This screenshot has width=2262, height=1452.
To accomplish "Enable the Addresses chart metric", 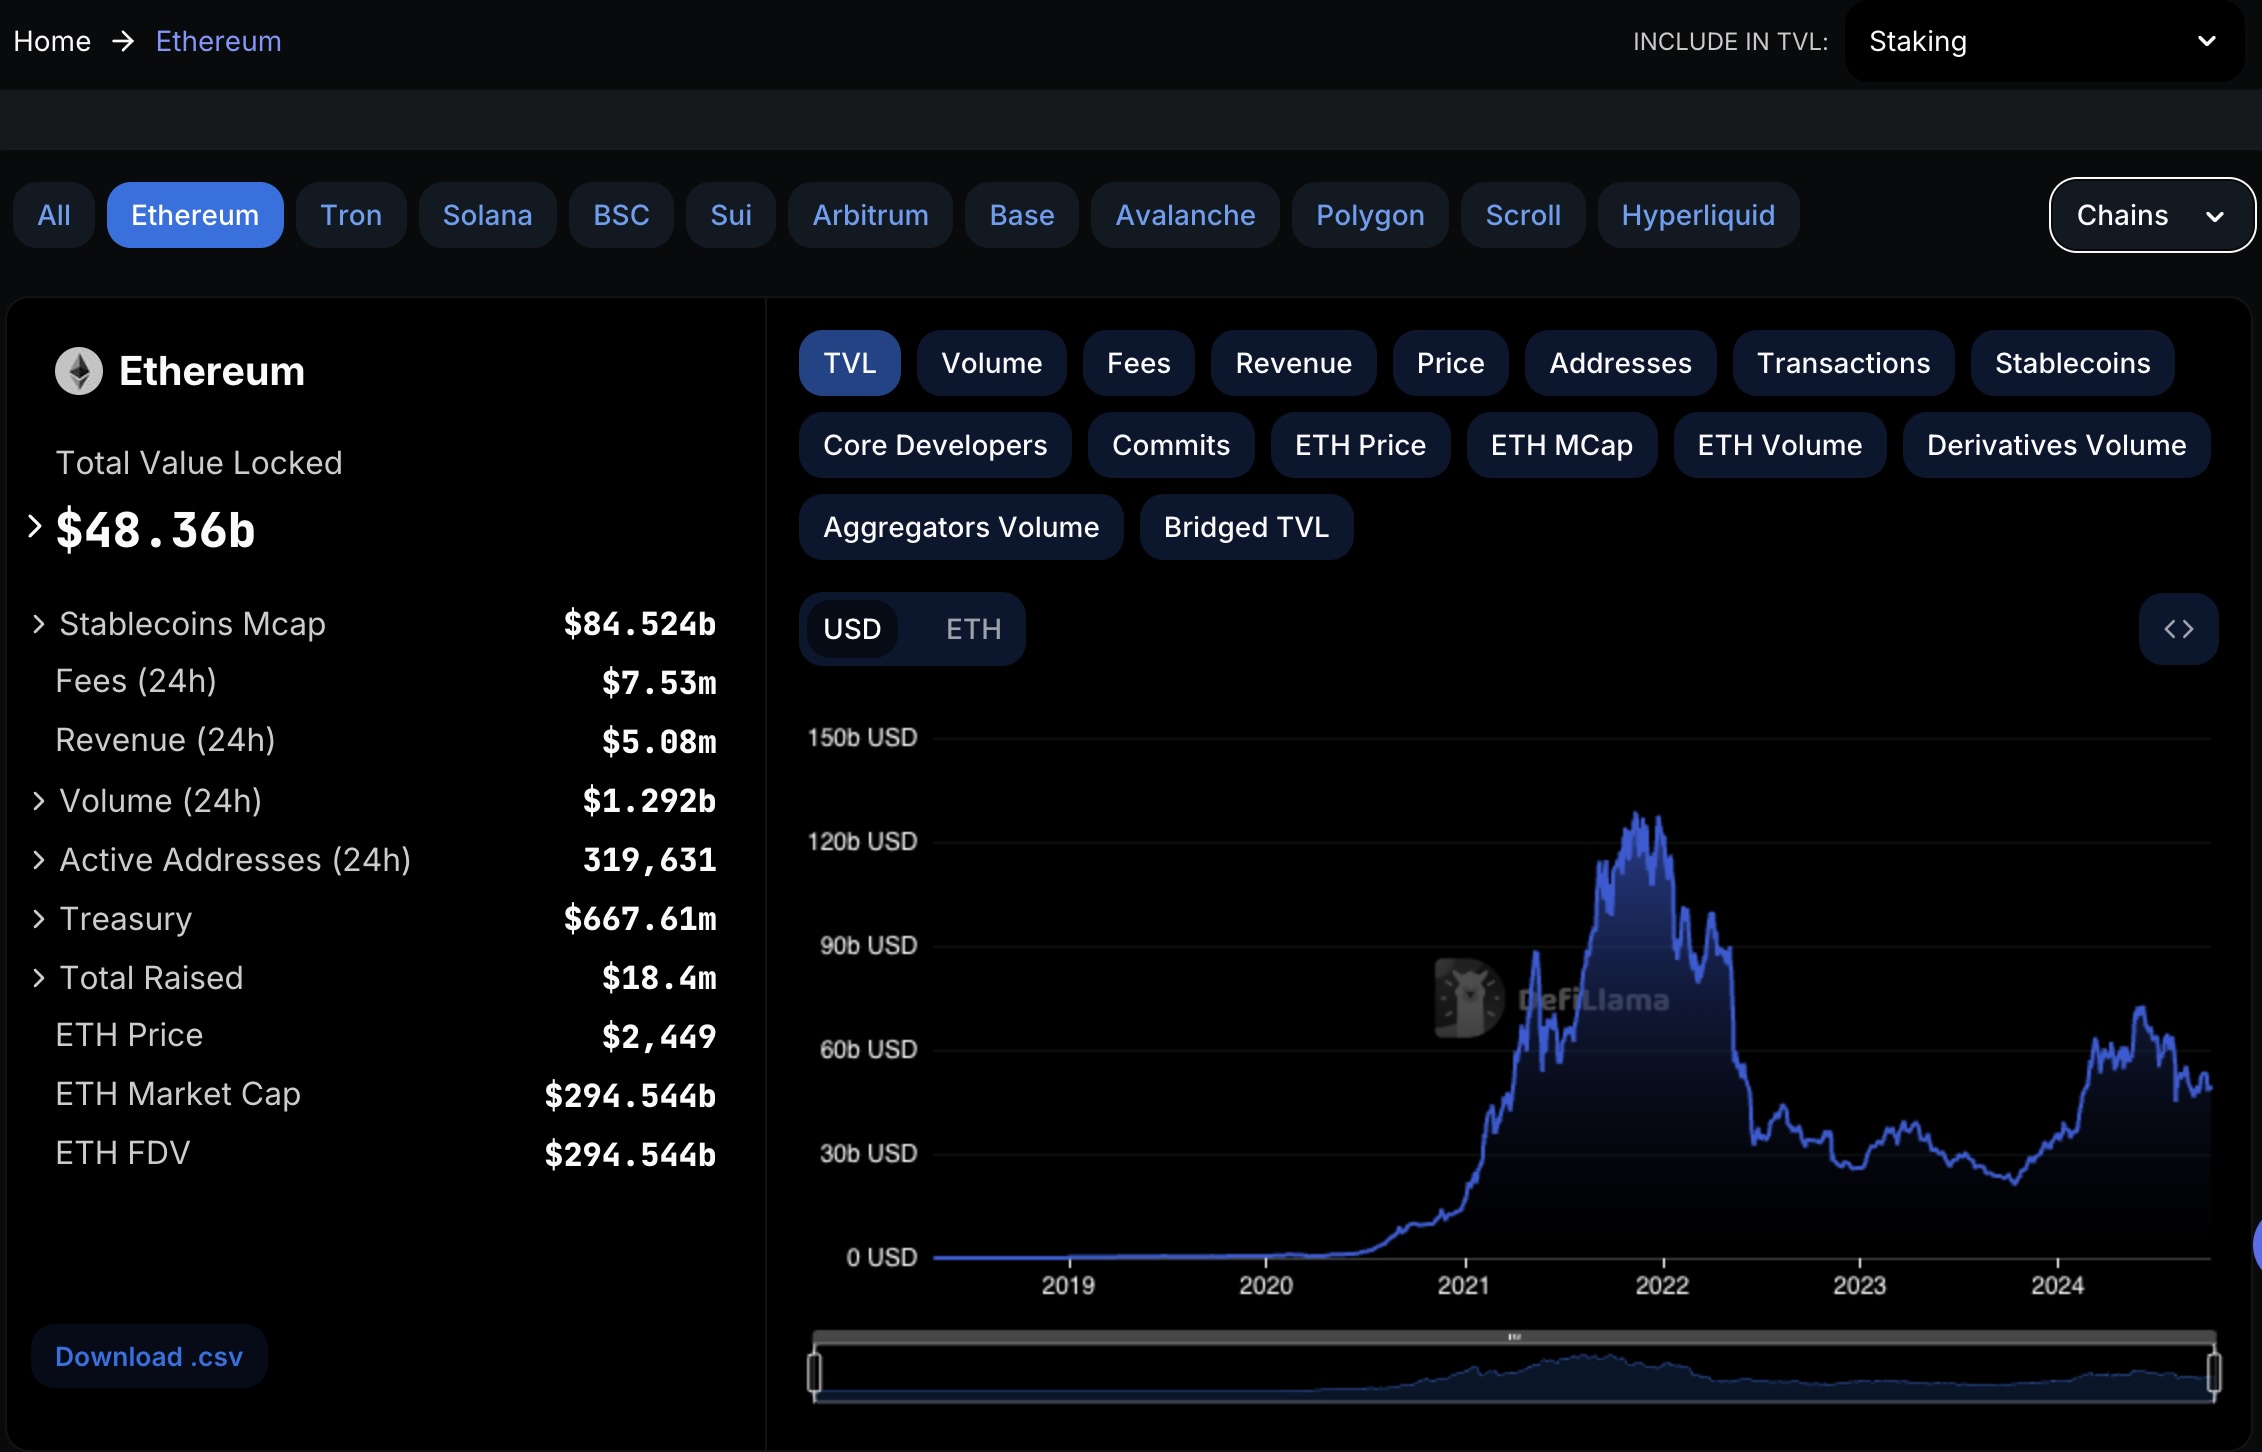I will (x=1620, y=363).
